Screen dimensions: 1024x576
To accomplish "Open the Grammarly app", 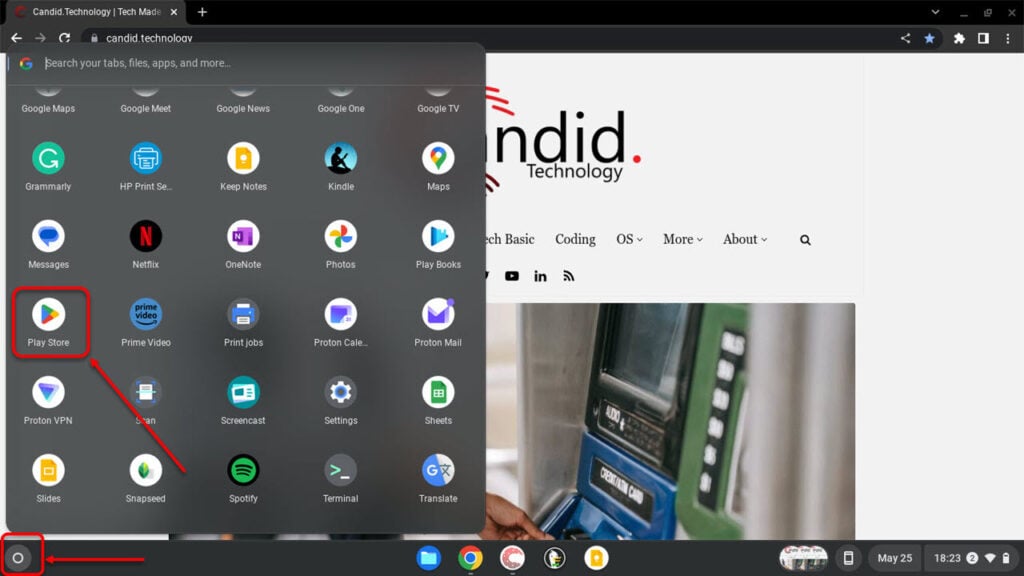I will click(48, 159).
